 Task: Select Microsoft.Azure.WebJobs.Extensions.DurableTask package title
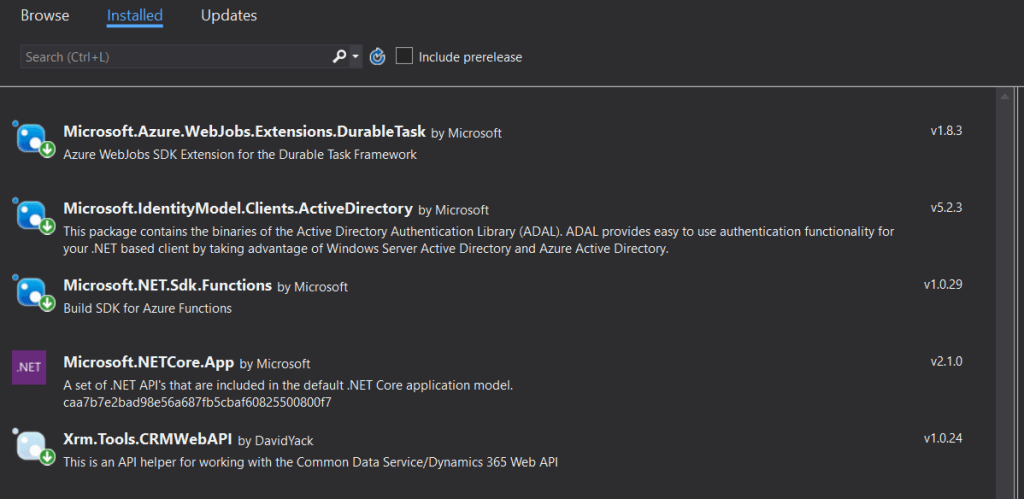pos(244,132)
